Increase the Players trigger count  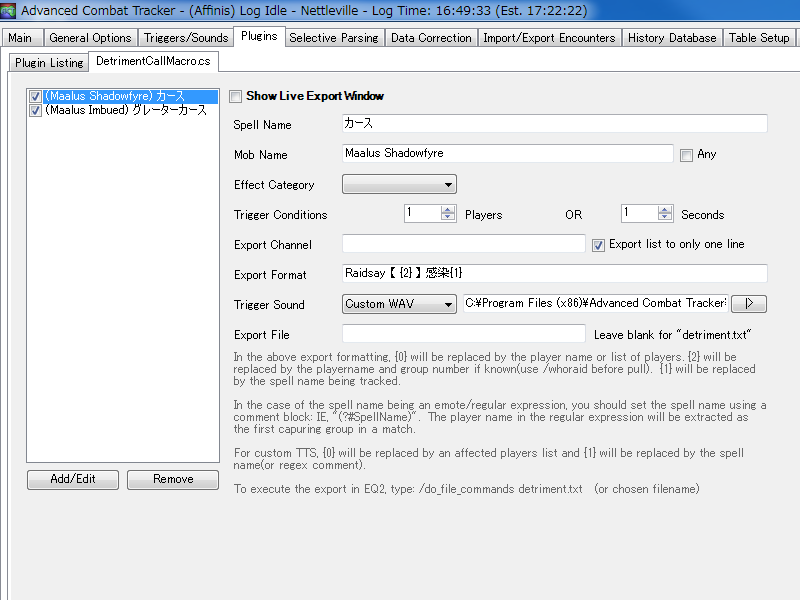tap(448, 209)
